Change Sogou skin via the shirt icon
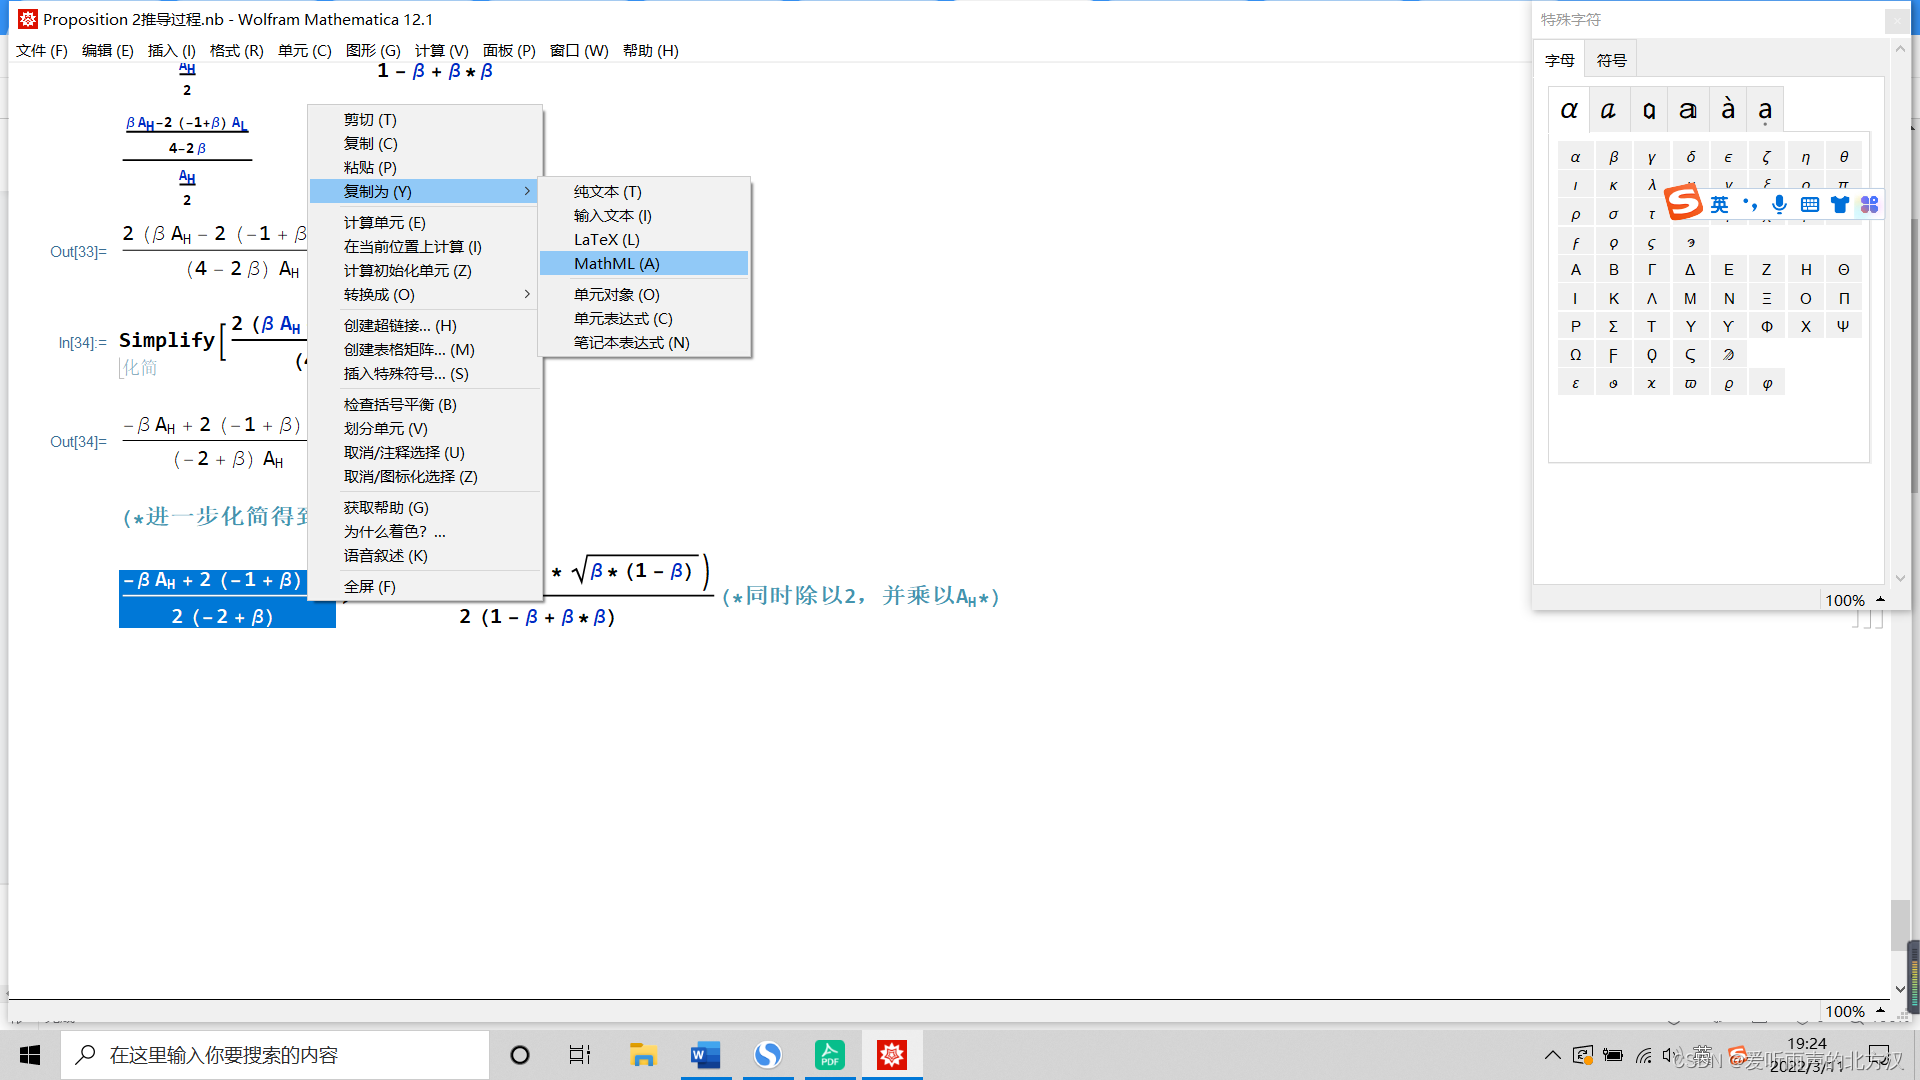The width and height of the screenshot is (1920, 1080). (x=1840, y=205)
